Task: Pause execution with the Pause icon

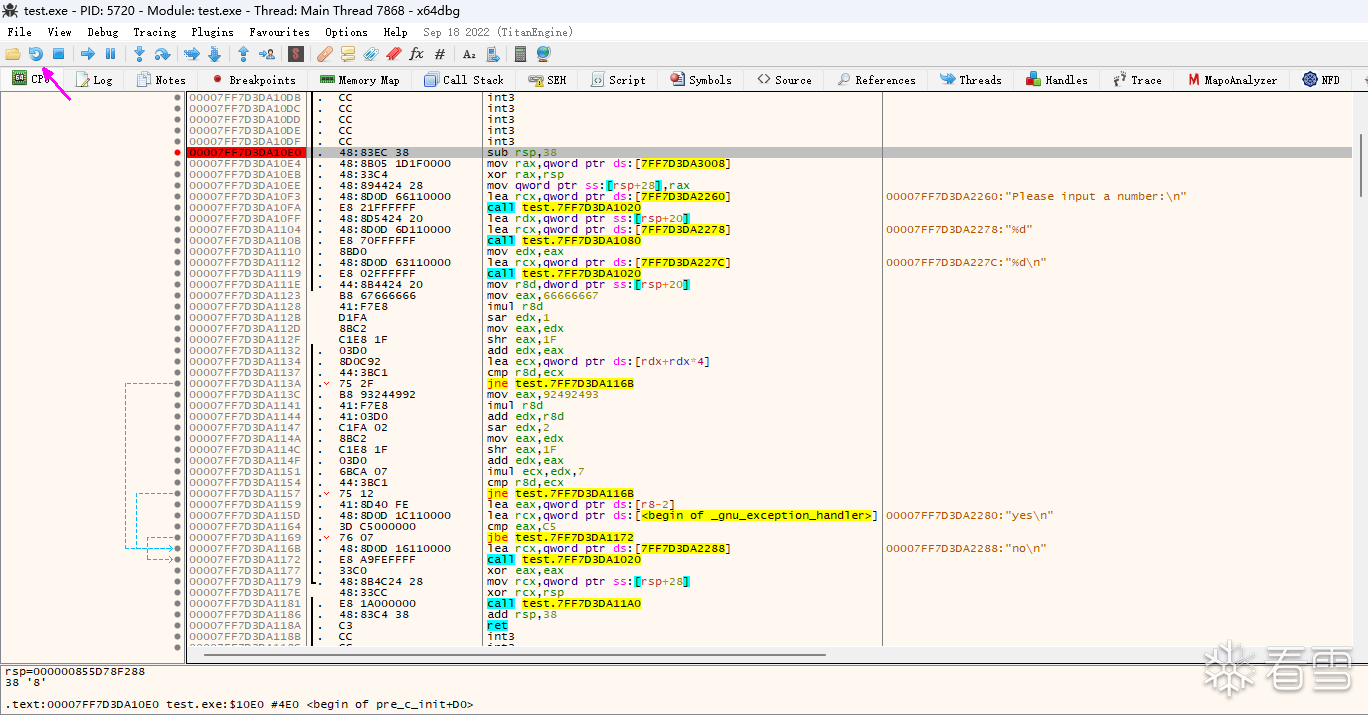Action: click(x=111, y=54)
